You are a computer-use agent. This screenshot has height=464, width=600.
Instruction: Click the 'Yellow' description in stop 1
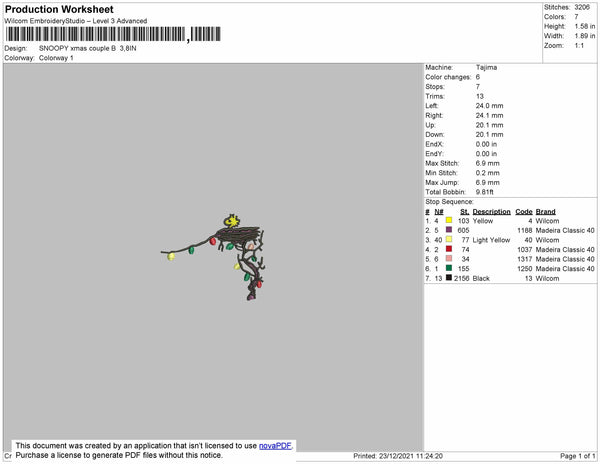tap(483, 221)
